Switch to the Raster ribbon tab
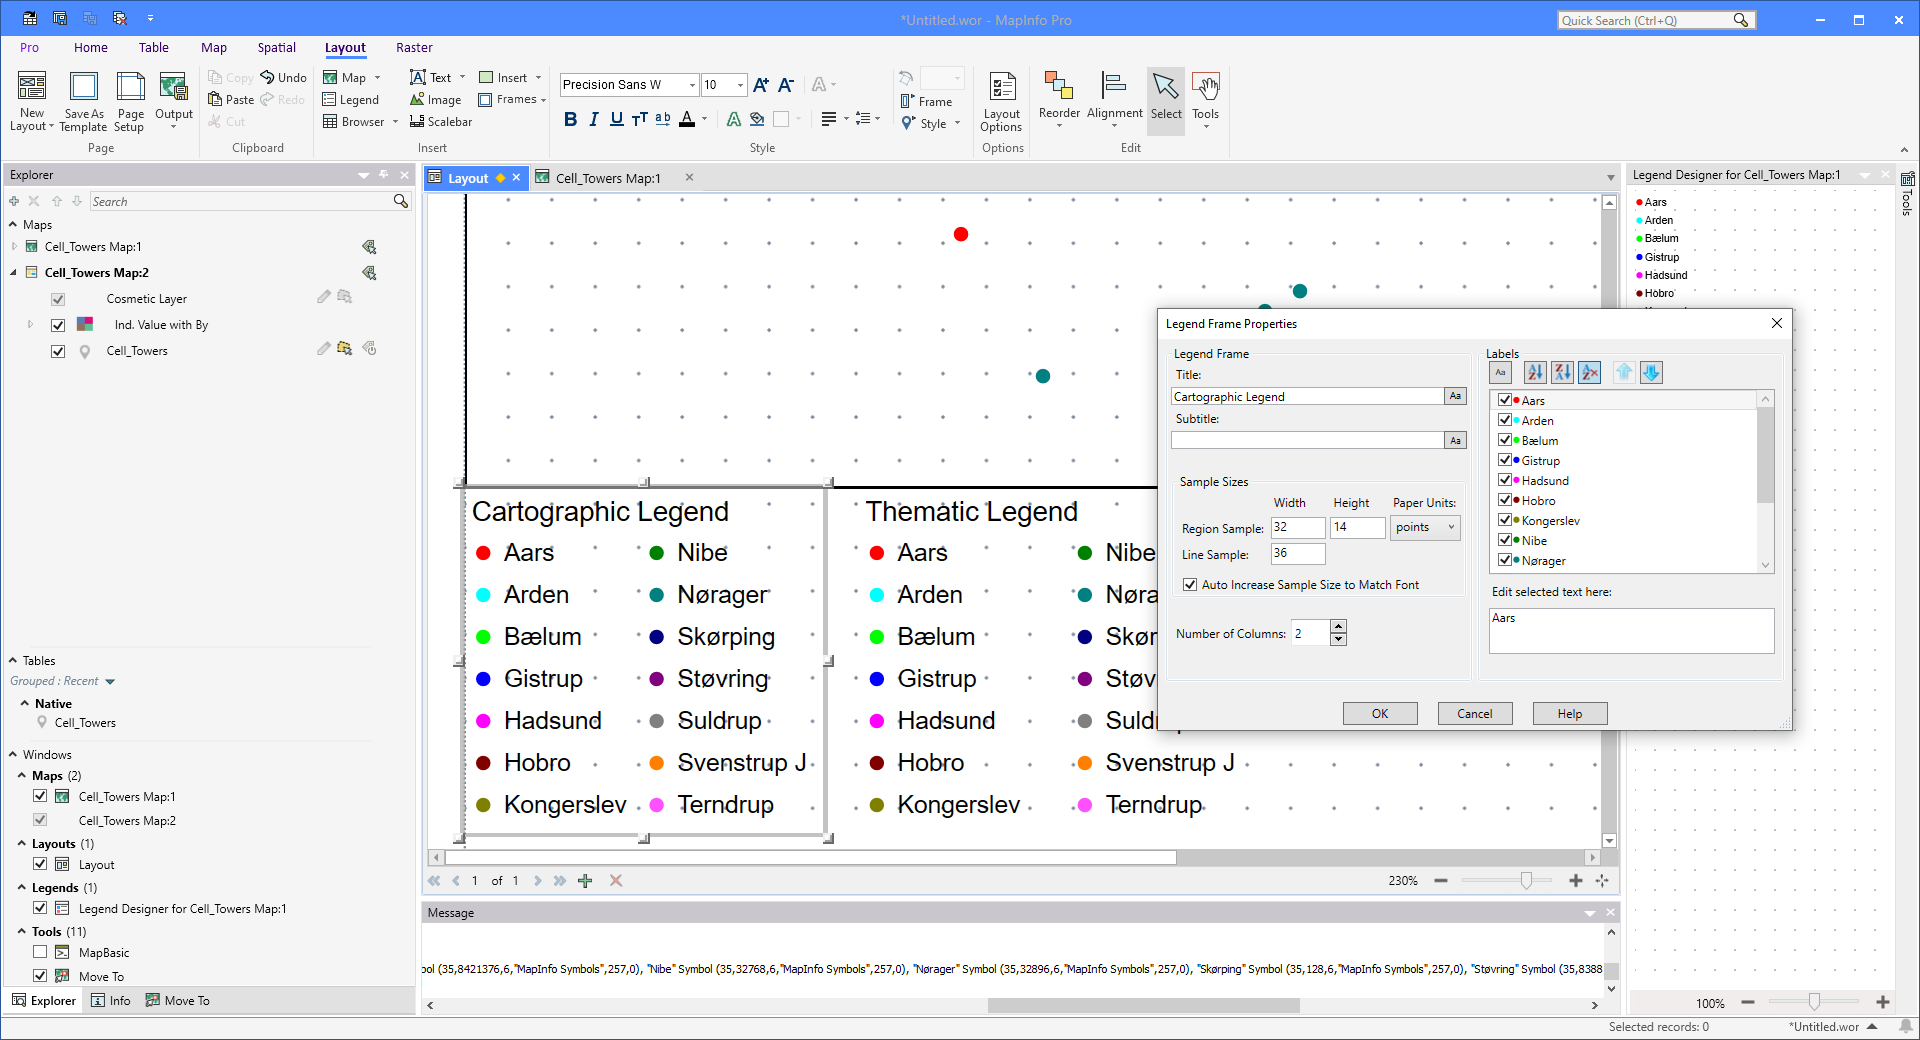The height and width of the screenshot is (1040, 1920). (414, 47)
